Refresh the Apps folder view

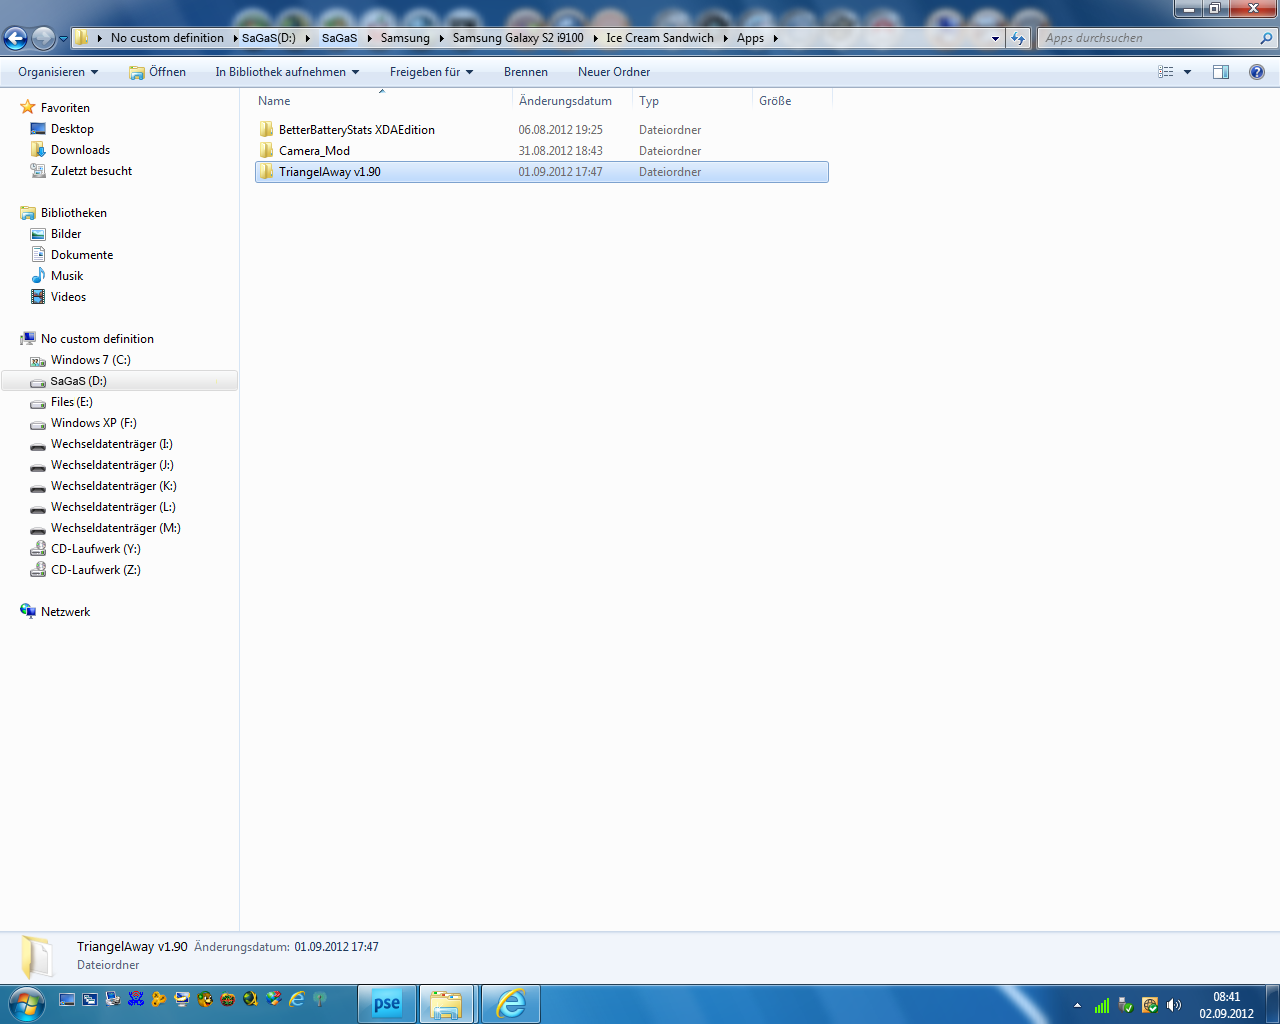click(1018, 38)
